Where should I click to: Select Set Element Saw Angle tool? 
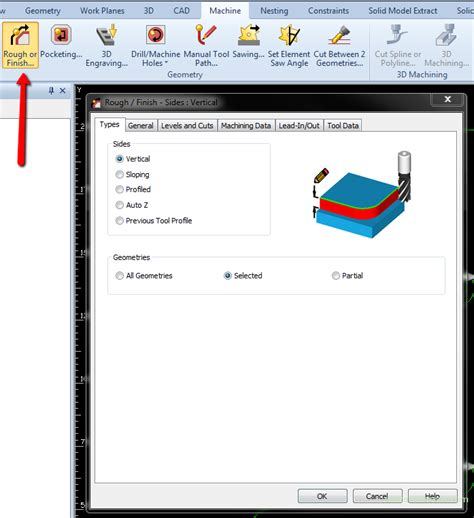tap(289, 45)
